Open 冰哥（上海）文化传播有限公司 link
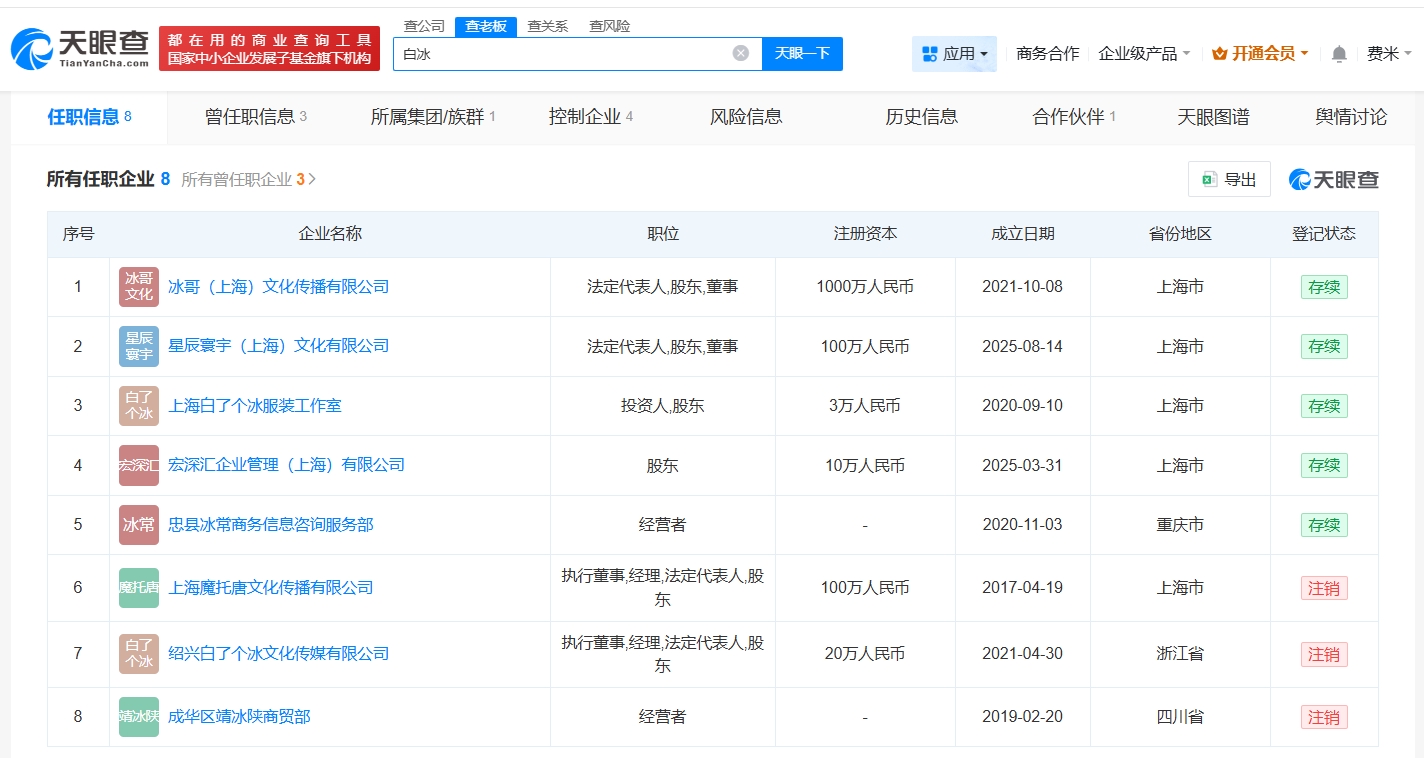Image resolution: width=1424 pixels, height=758 pixels. point(278,287)
